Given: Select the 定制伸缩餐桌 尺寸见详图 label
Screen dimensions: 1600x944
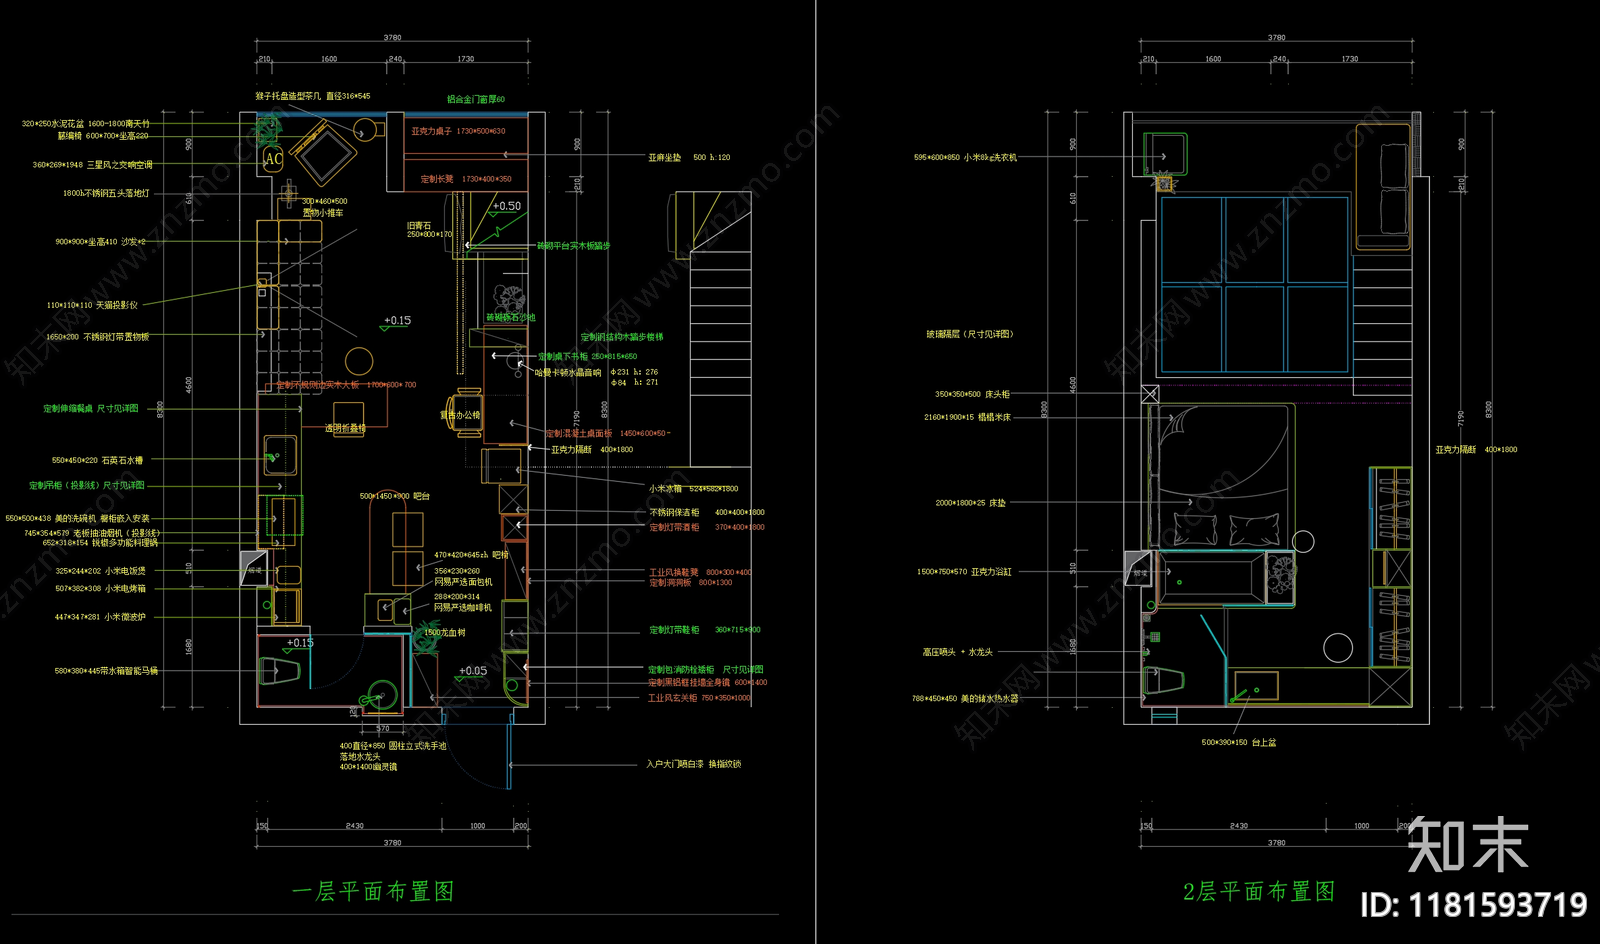Looking at the screenshot, I should pyautogui.click(x=91, y=409).
